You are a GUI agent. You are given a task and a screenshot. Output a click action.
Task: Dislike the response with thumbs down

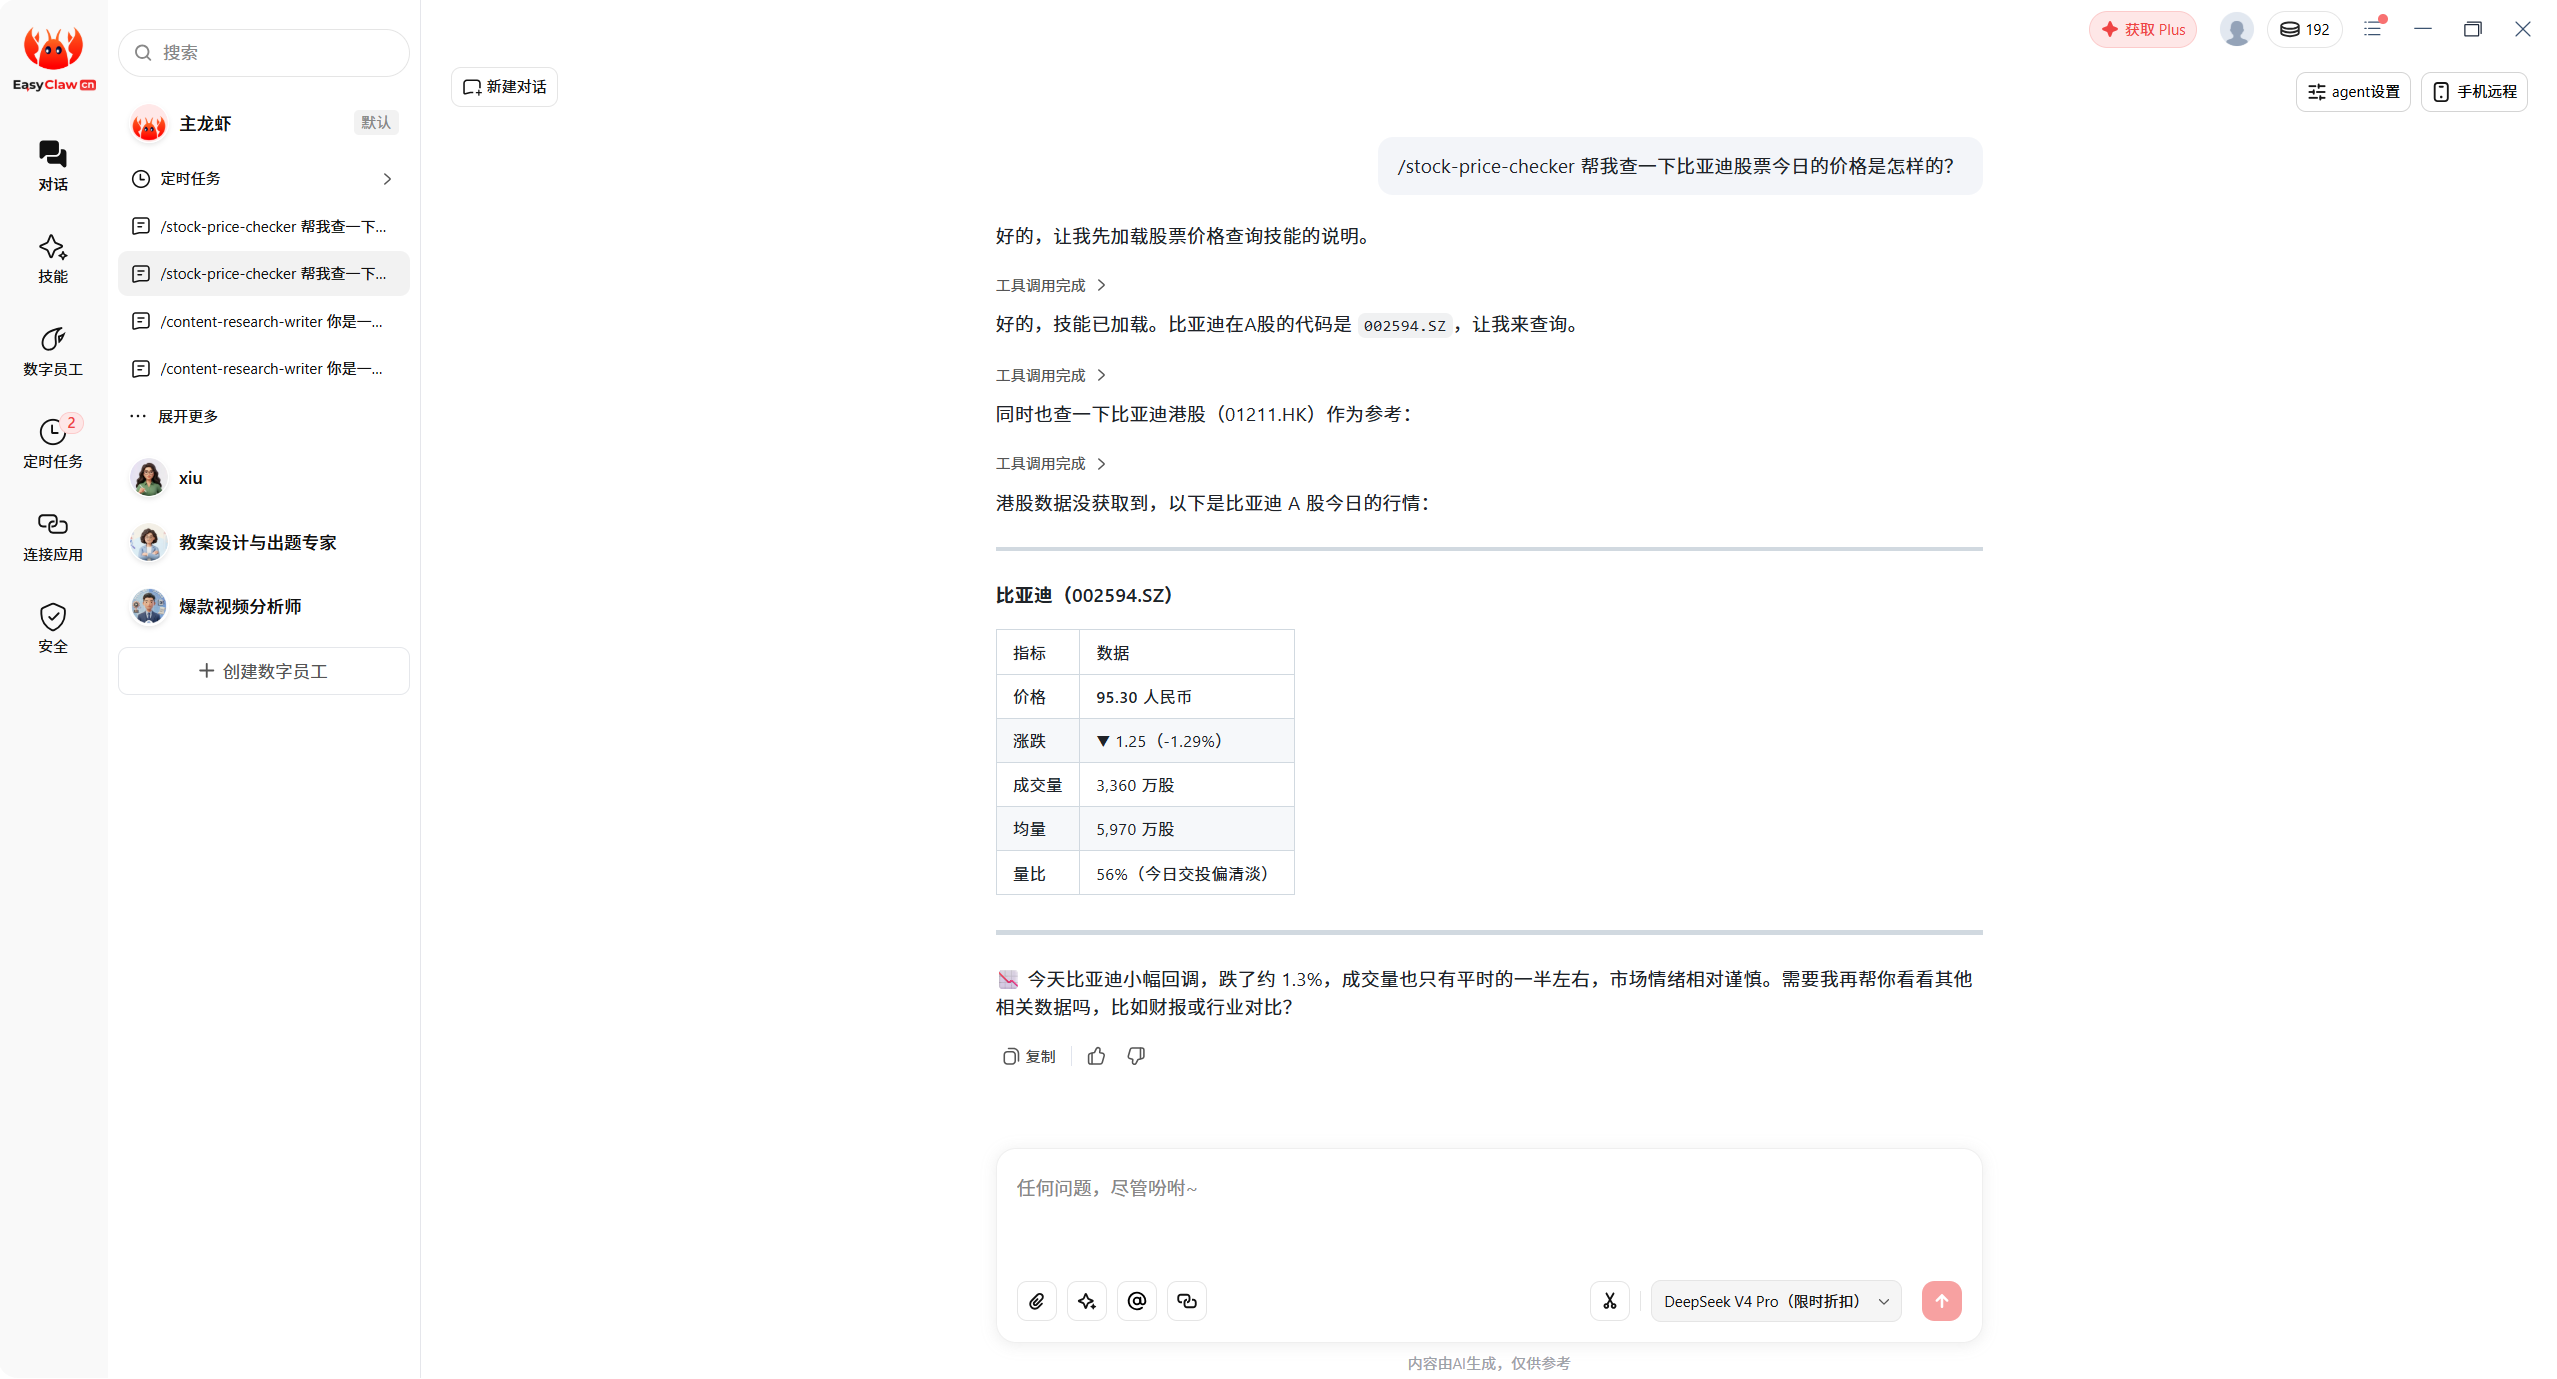[x=1136, y=1056]
